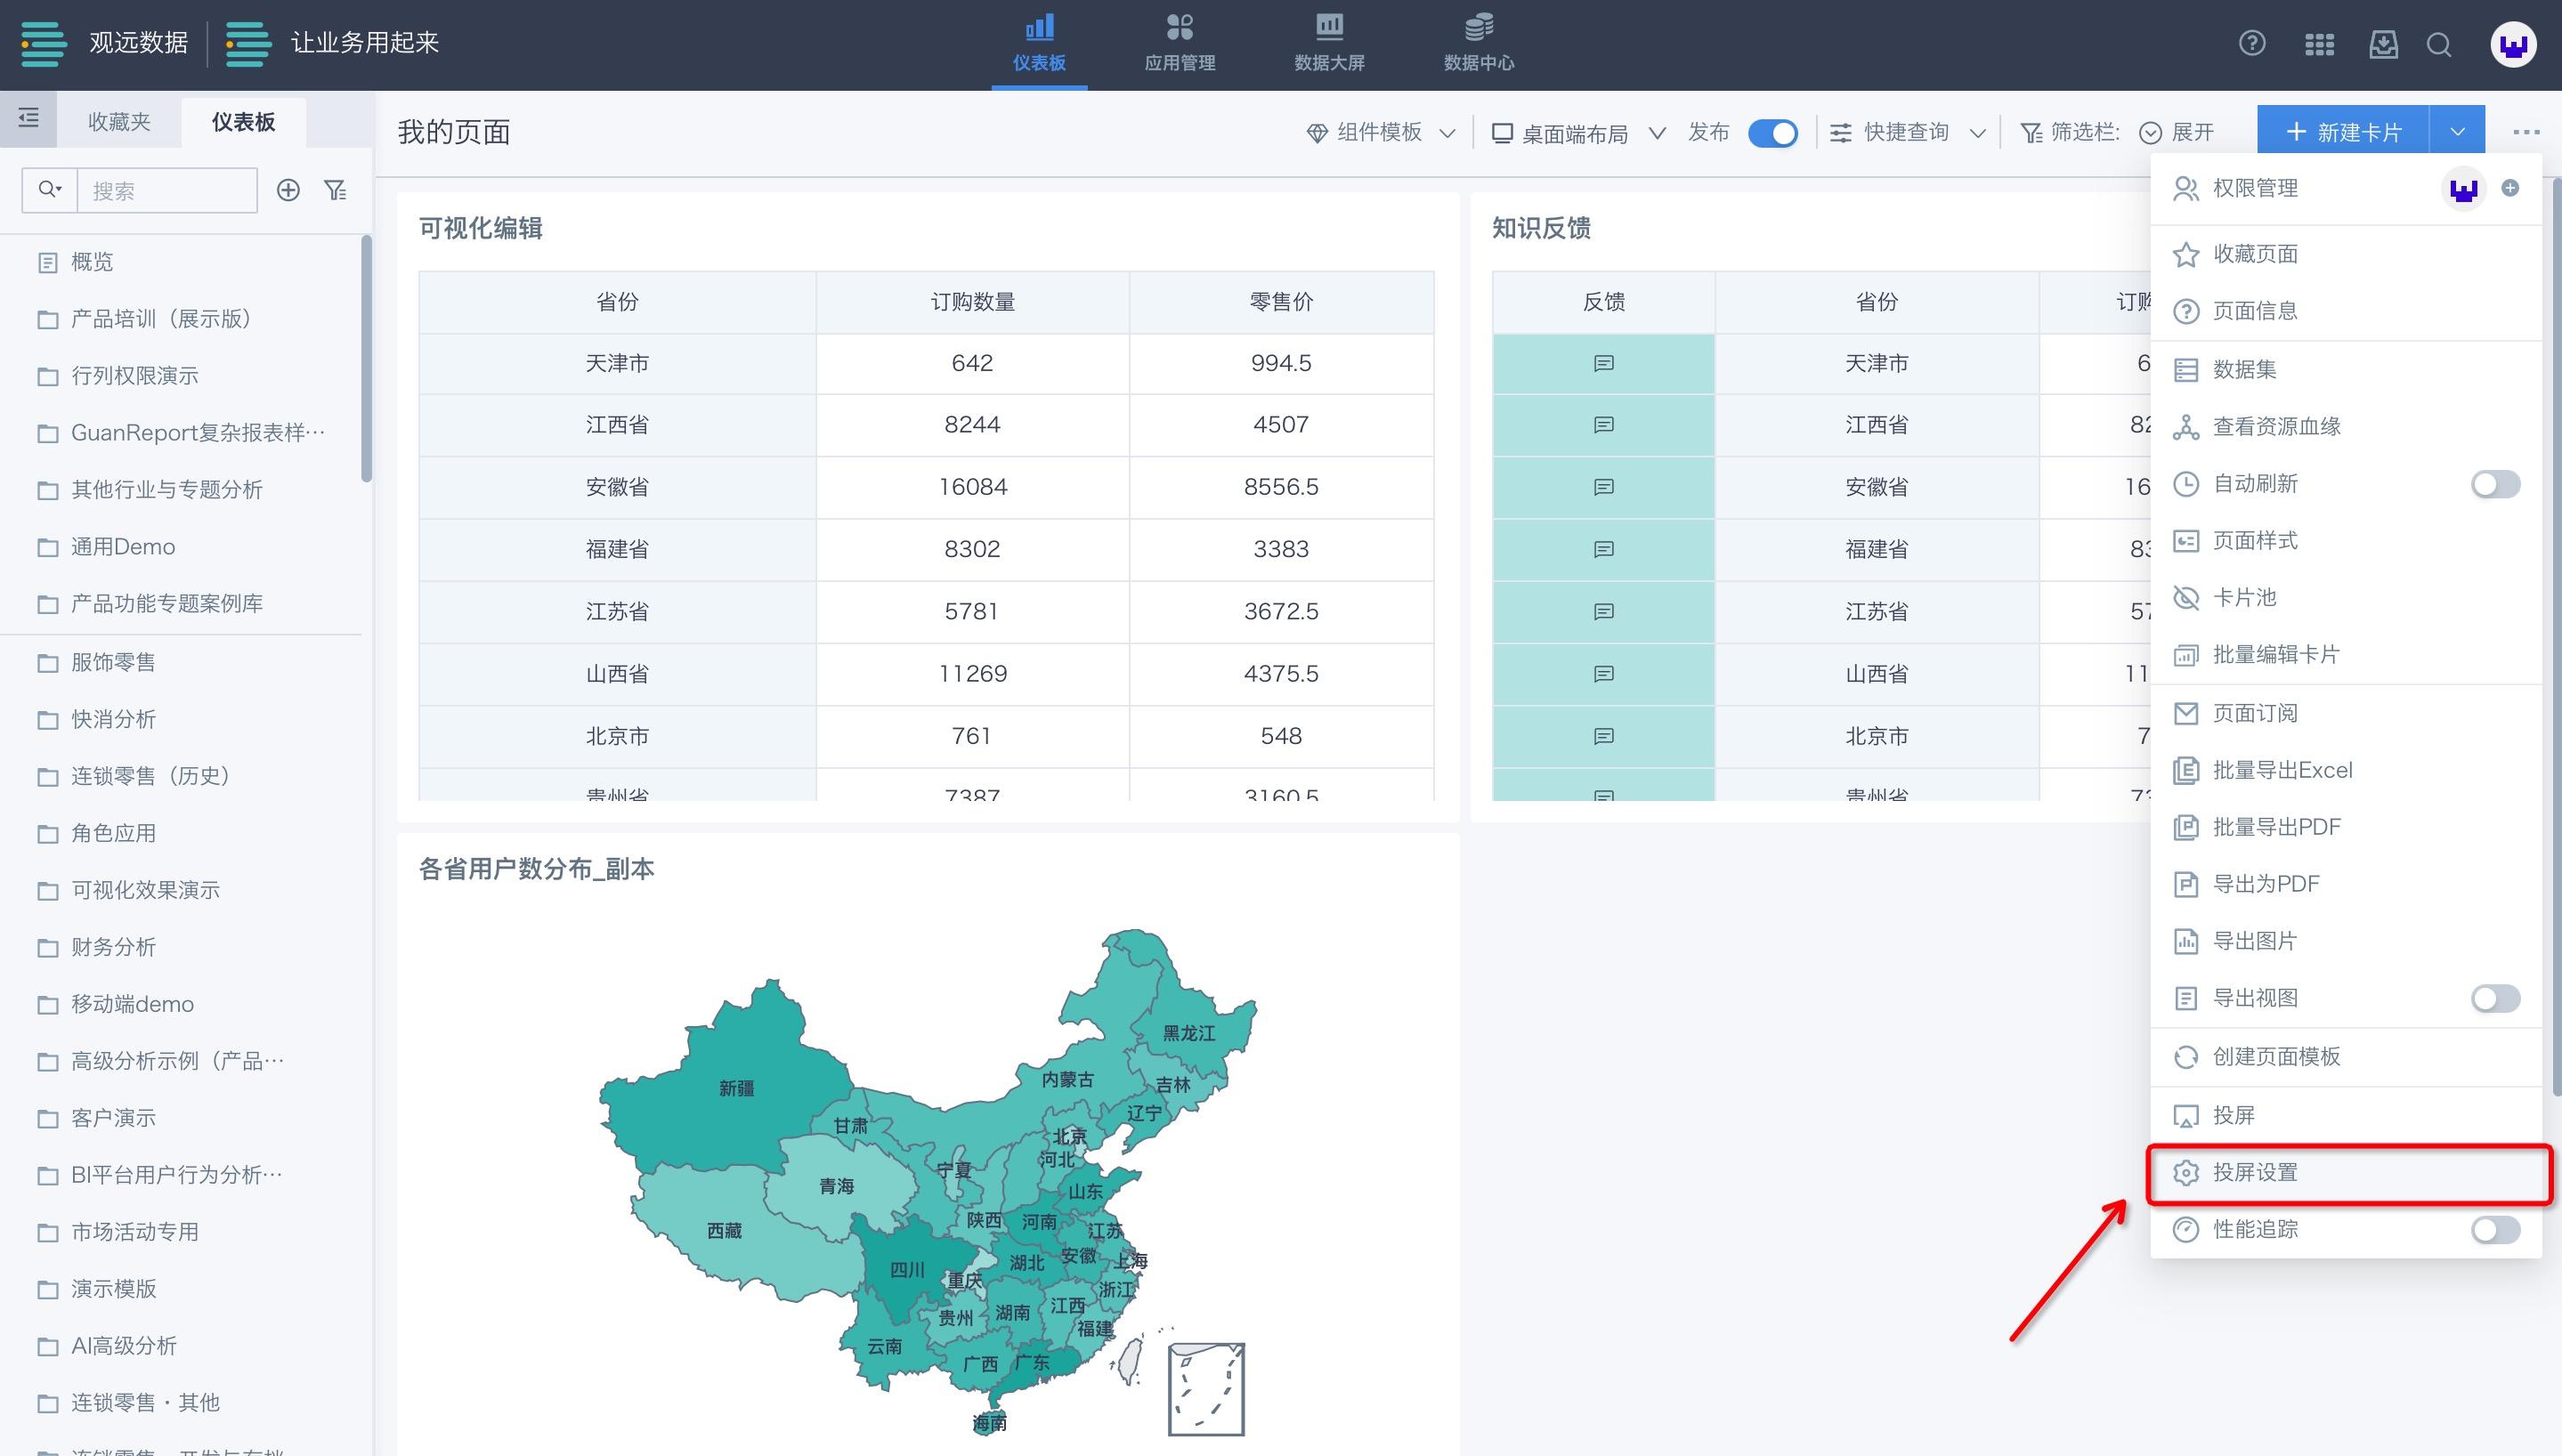Open 页面订阅 from the menu

click(2346, 713)
